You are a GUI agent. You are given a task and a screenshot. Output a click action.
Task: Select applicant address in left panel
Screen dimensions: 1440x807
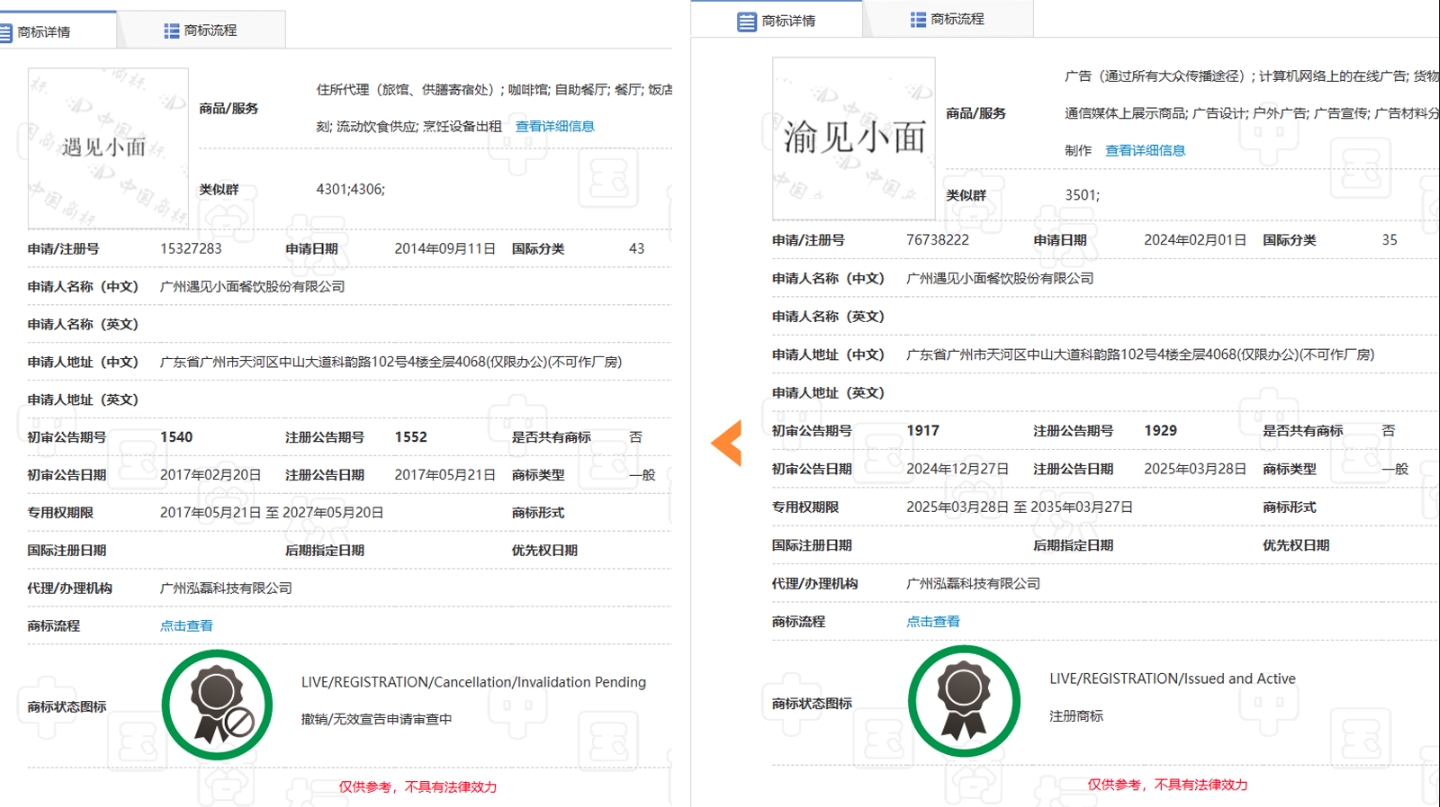(391, 362)
